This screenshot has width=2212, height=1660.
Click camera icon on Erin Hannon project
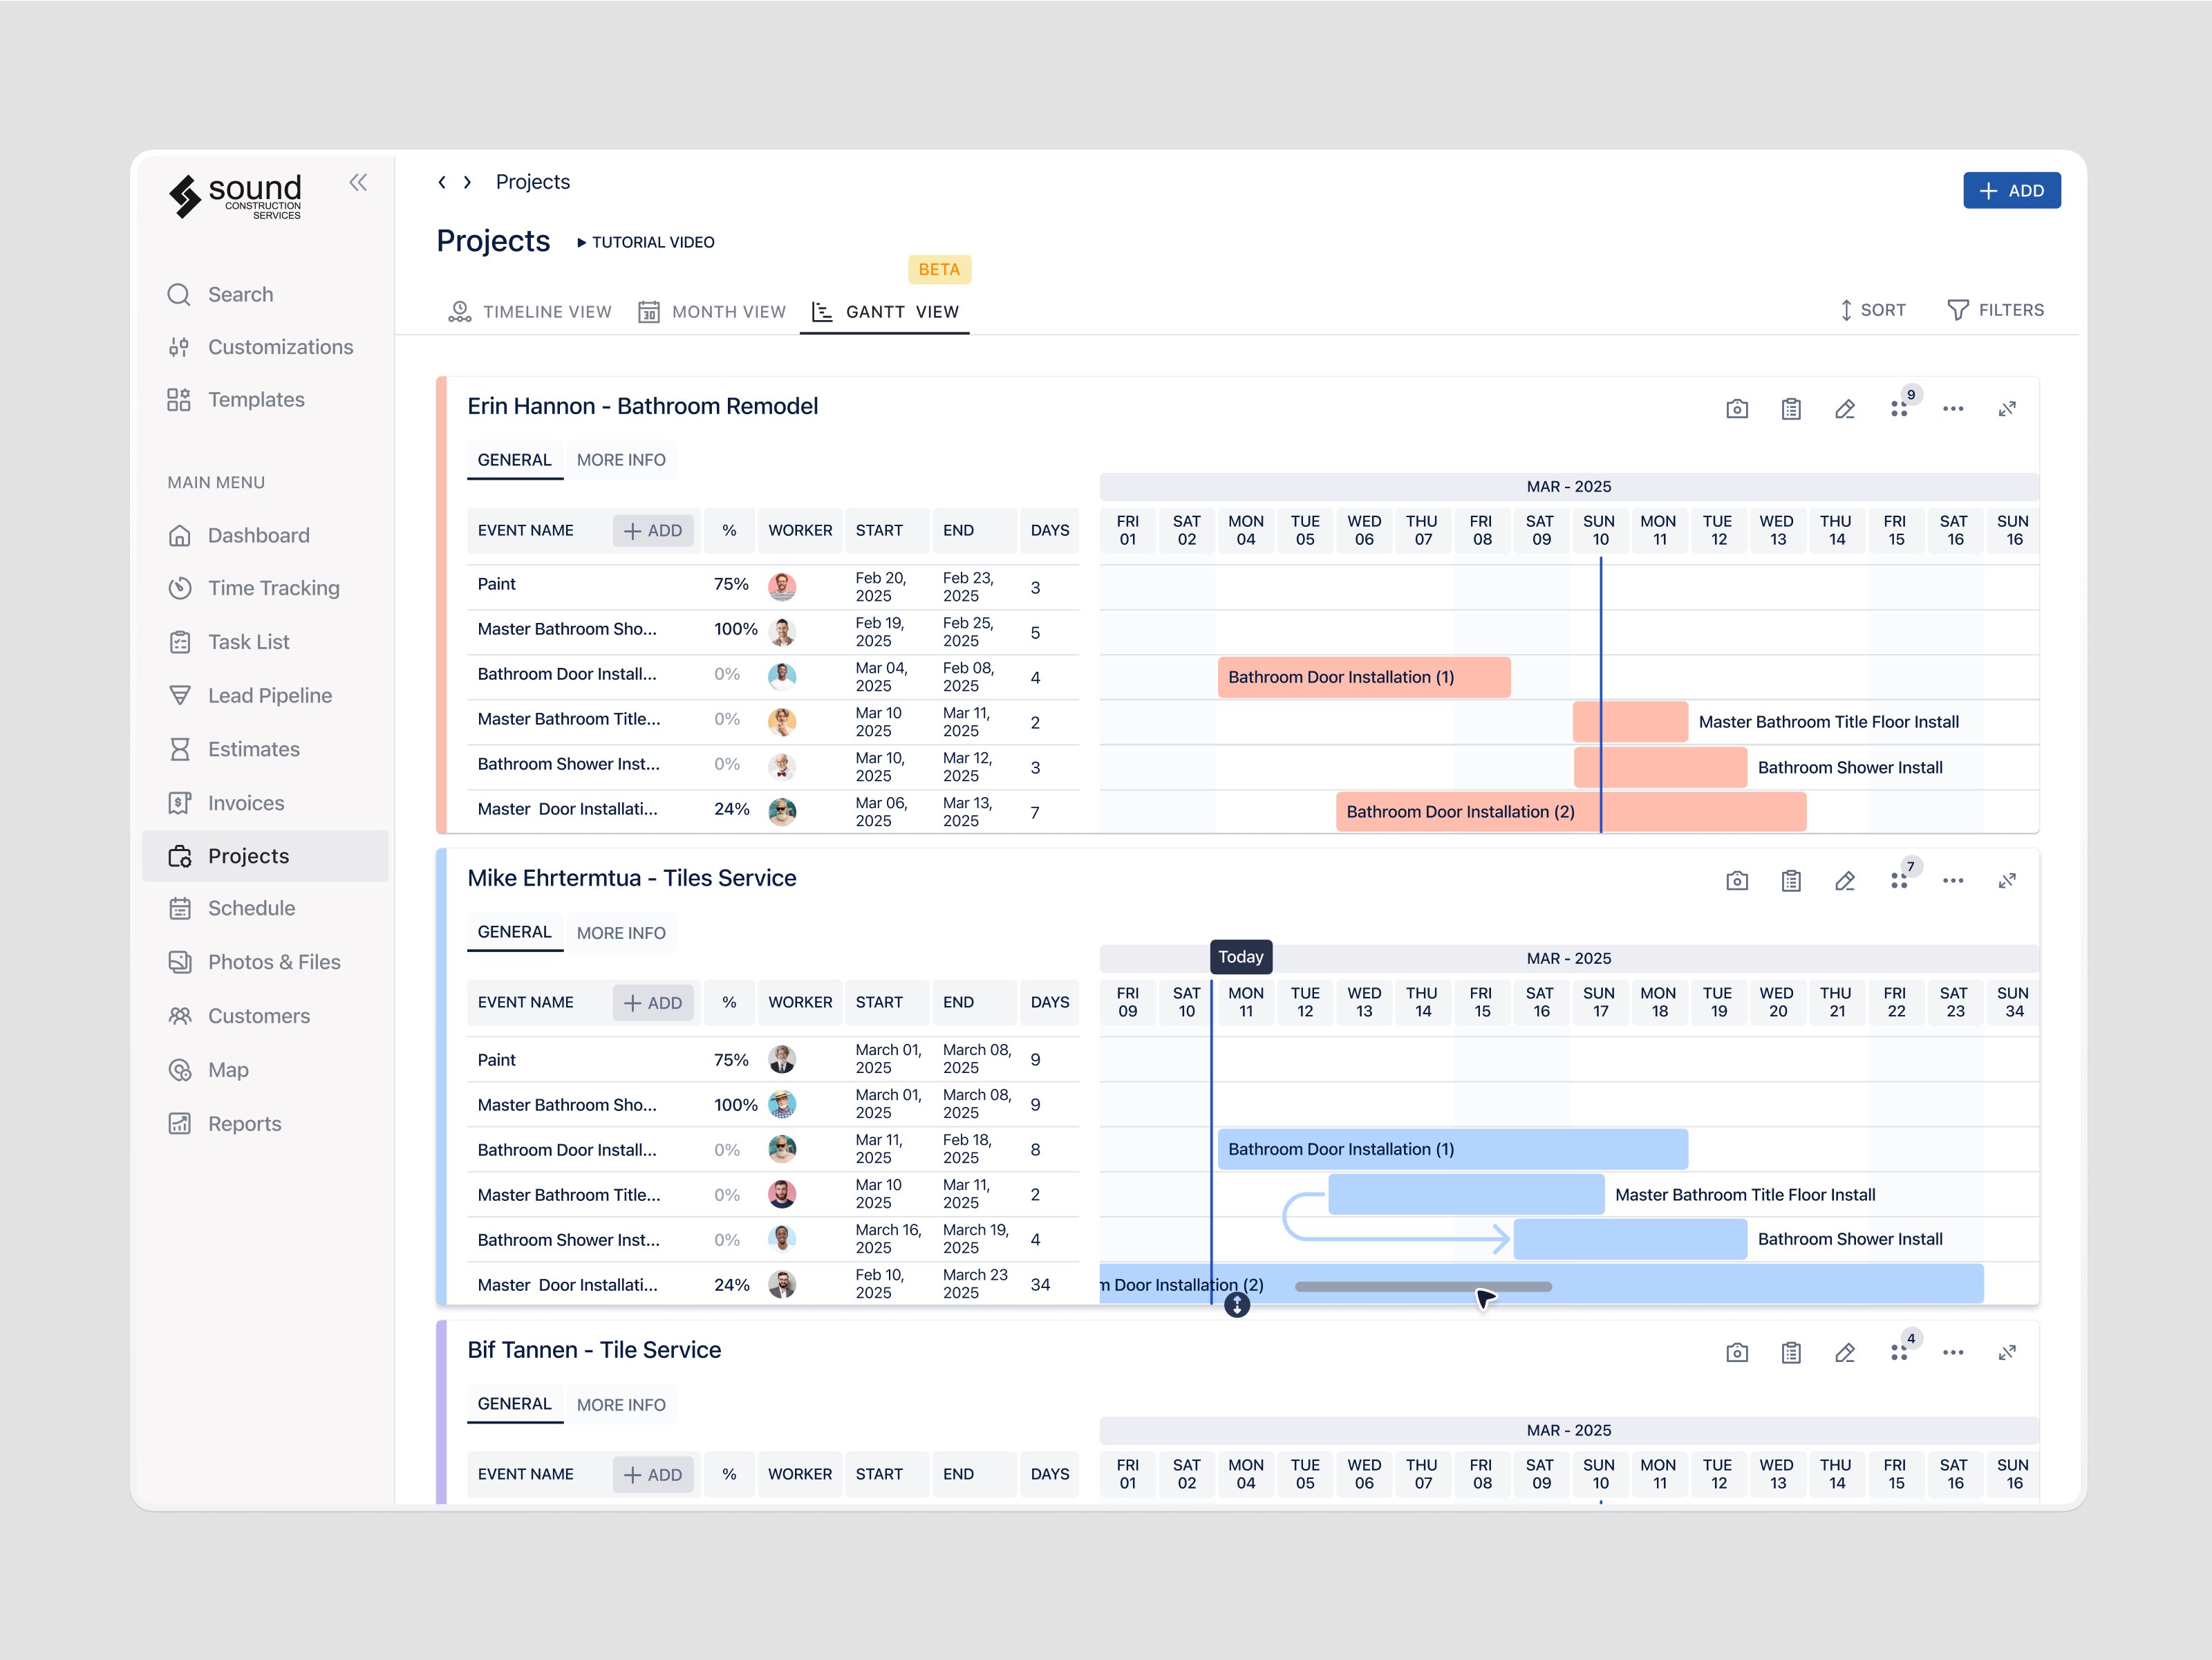point(1737,409)
